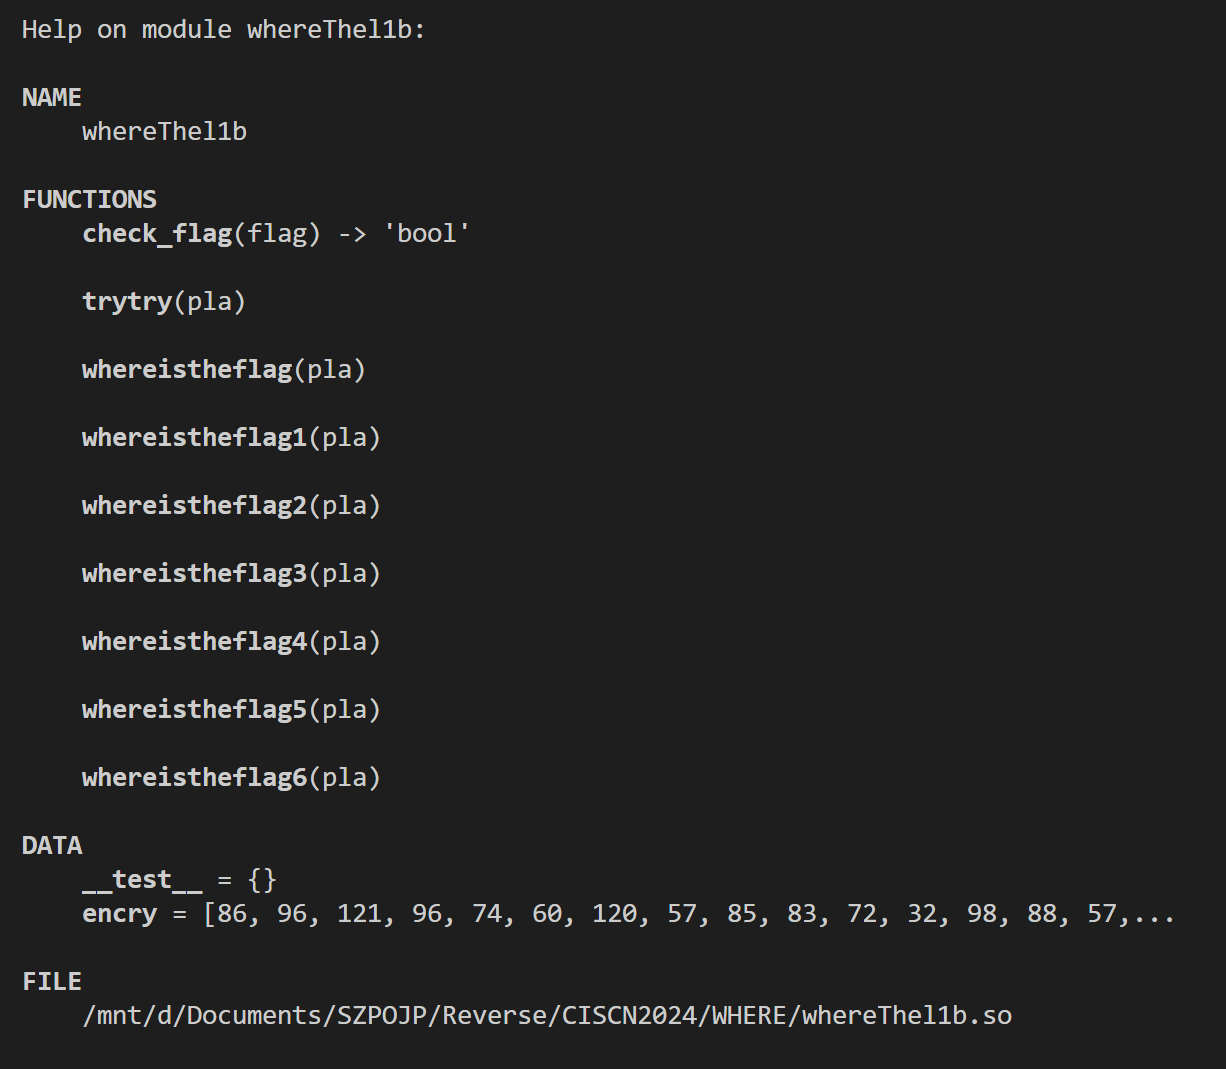Click the 'bool' return type annotation
The width and height of the screenshot is (1226, 1069).
click(x=427, y=233)
